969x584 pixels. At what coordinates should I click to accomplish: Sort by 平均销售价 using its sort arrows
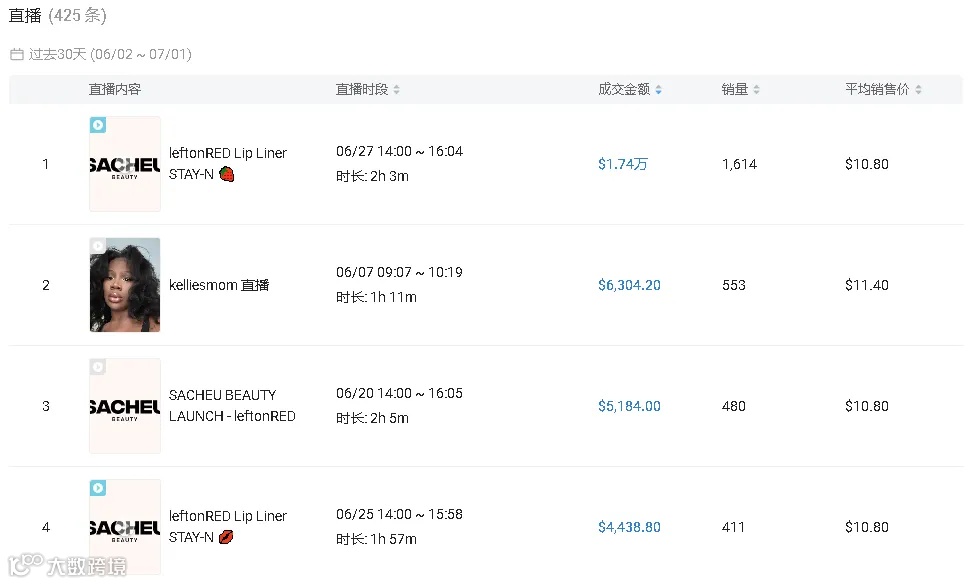pos(918,90)
